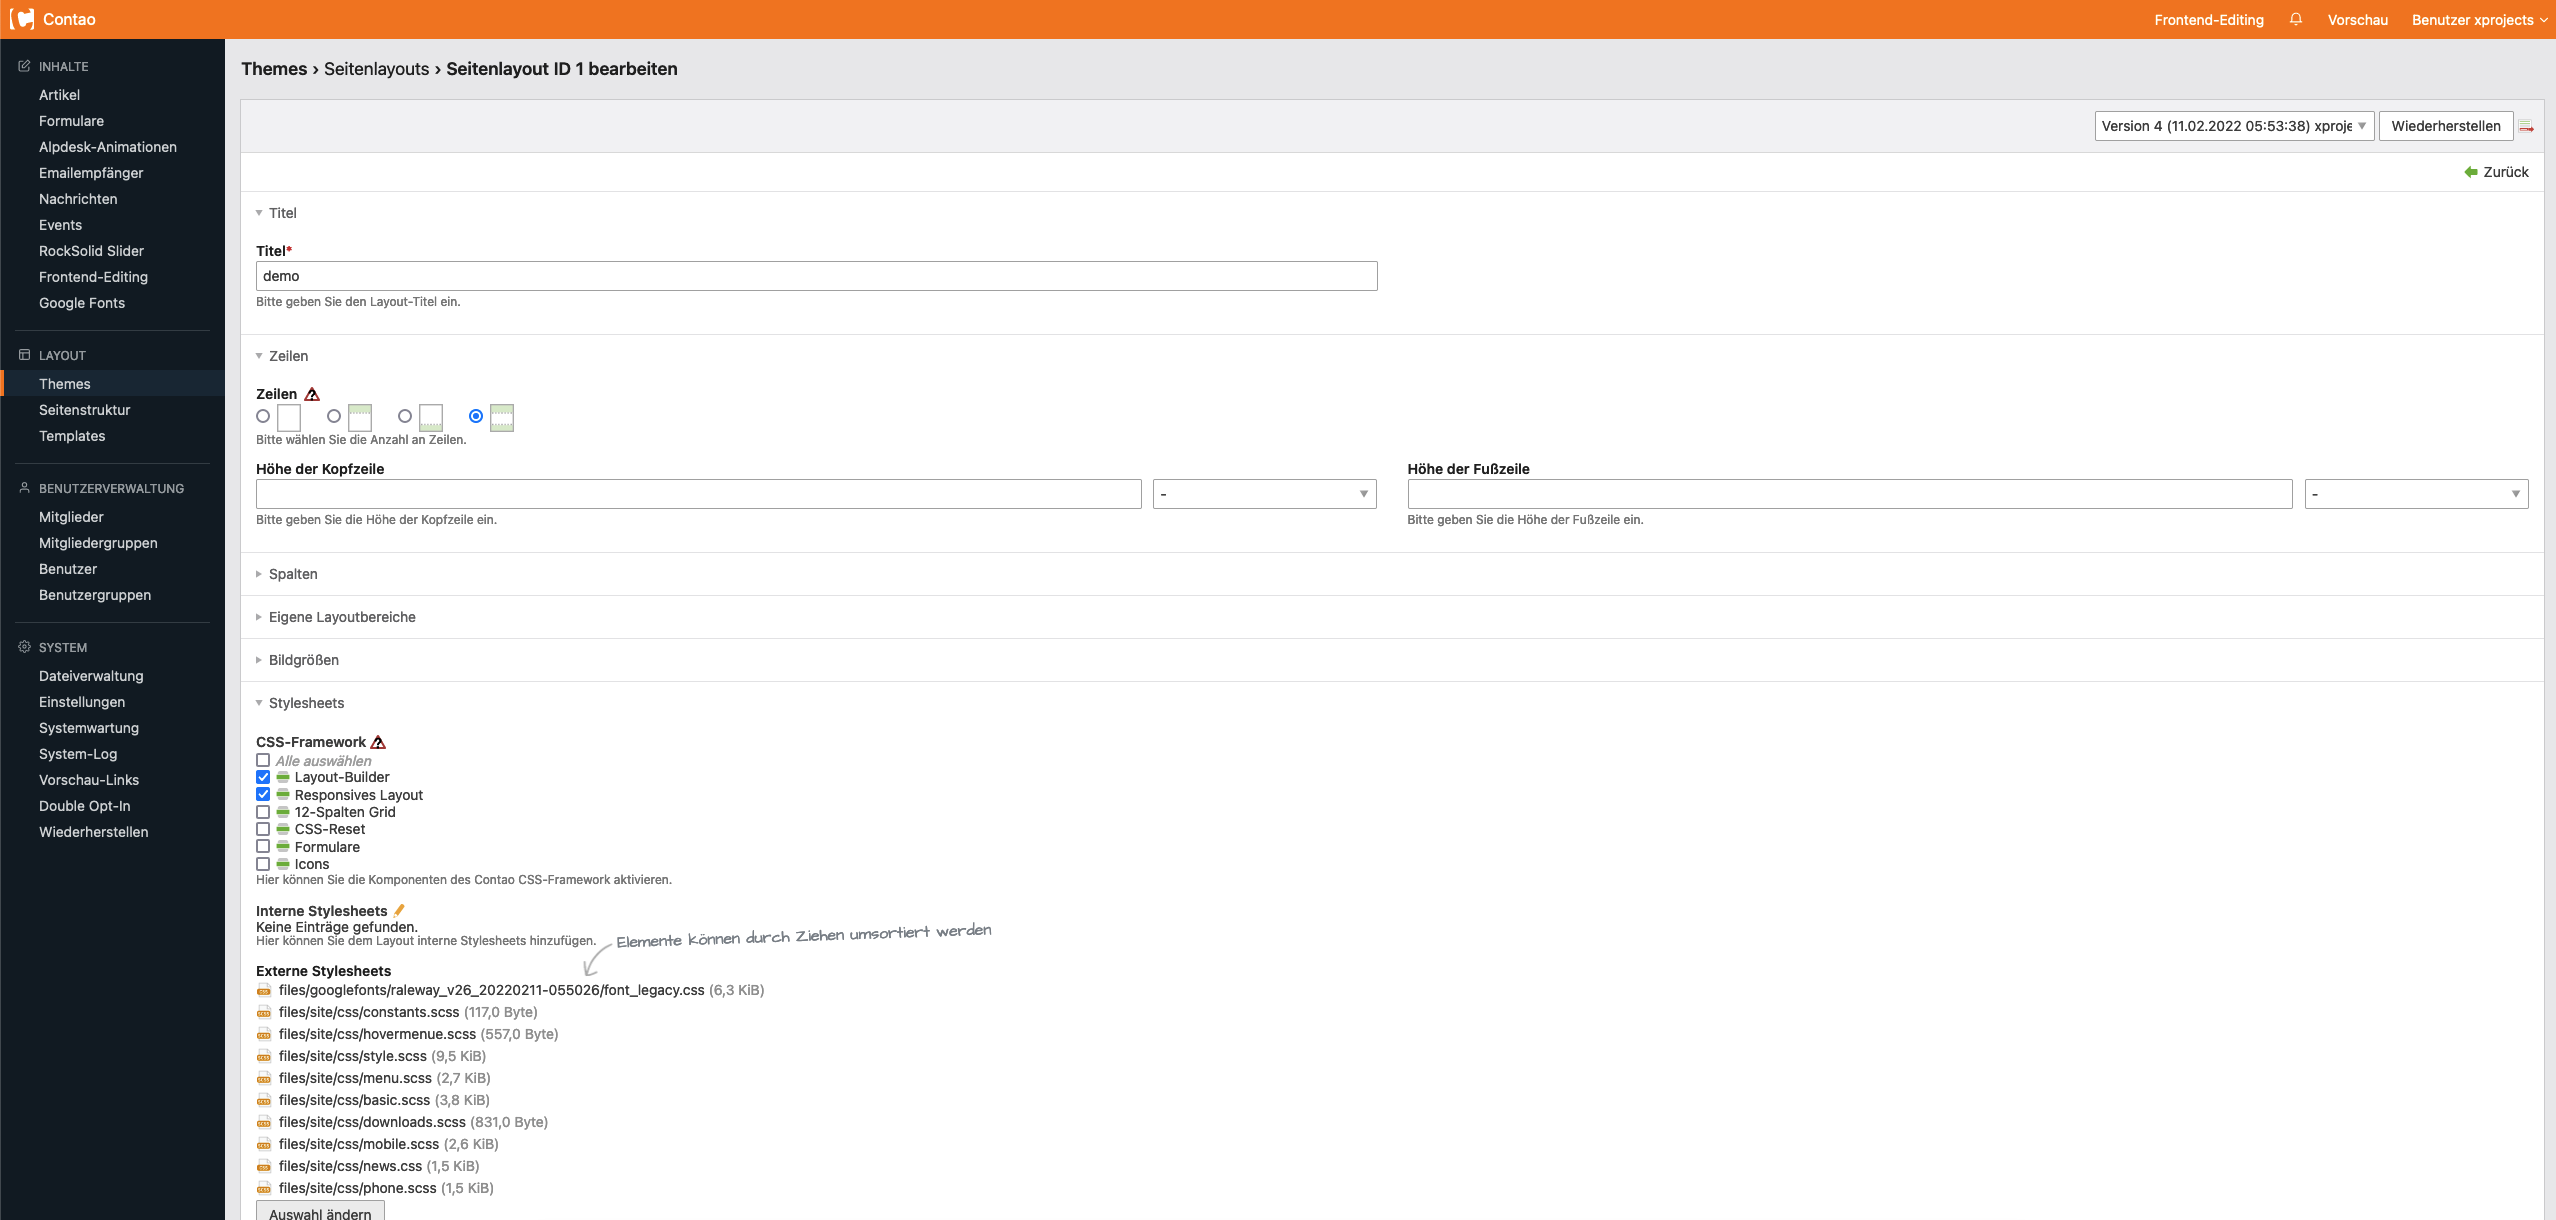The height and width of the screenshot is (1220, 2556).
Task: Enable the 12-Spalten Grid checkbox
Action: (263, 812)
